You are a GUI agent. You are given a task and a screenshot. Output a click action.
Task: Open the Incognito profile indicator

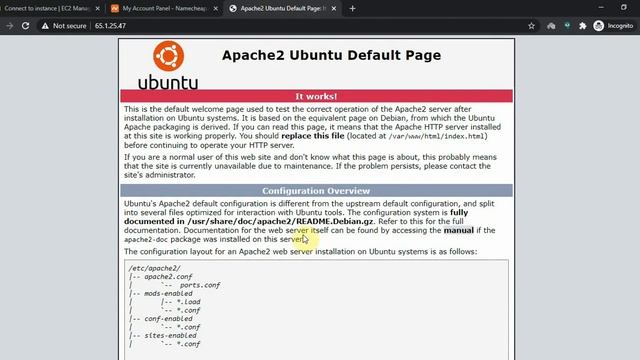[x=613, y=26]
